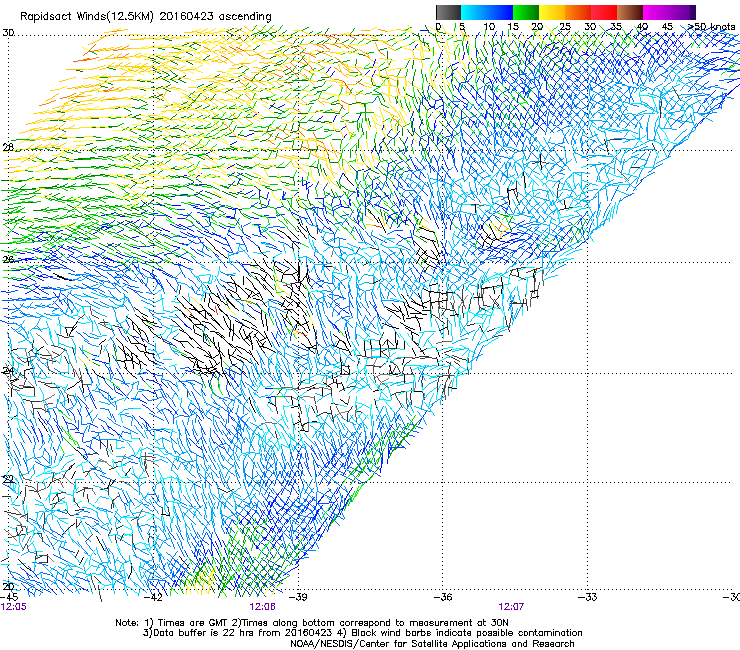Viewport: 740px width, 650px height.
Task: Click the latitude label '22'
Action: click(8, 479)
